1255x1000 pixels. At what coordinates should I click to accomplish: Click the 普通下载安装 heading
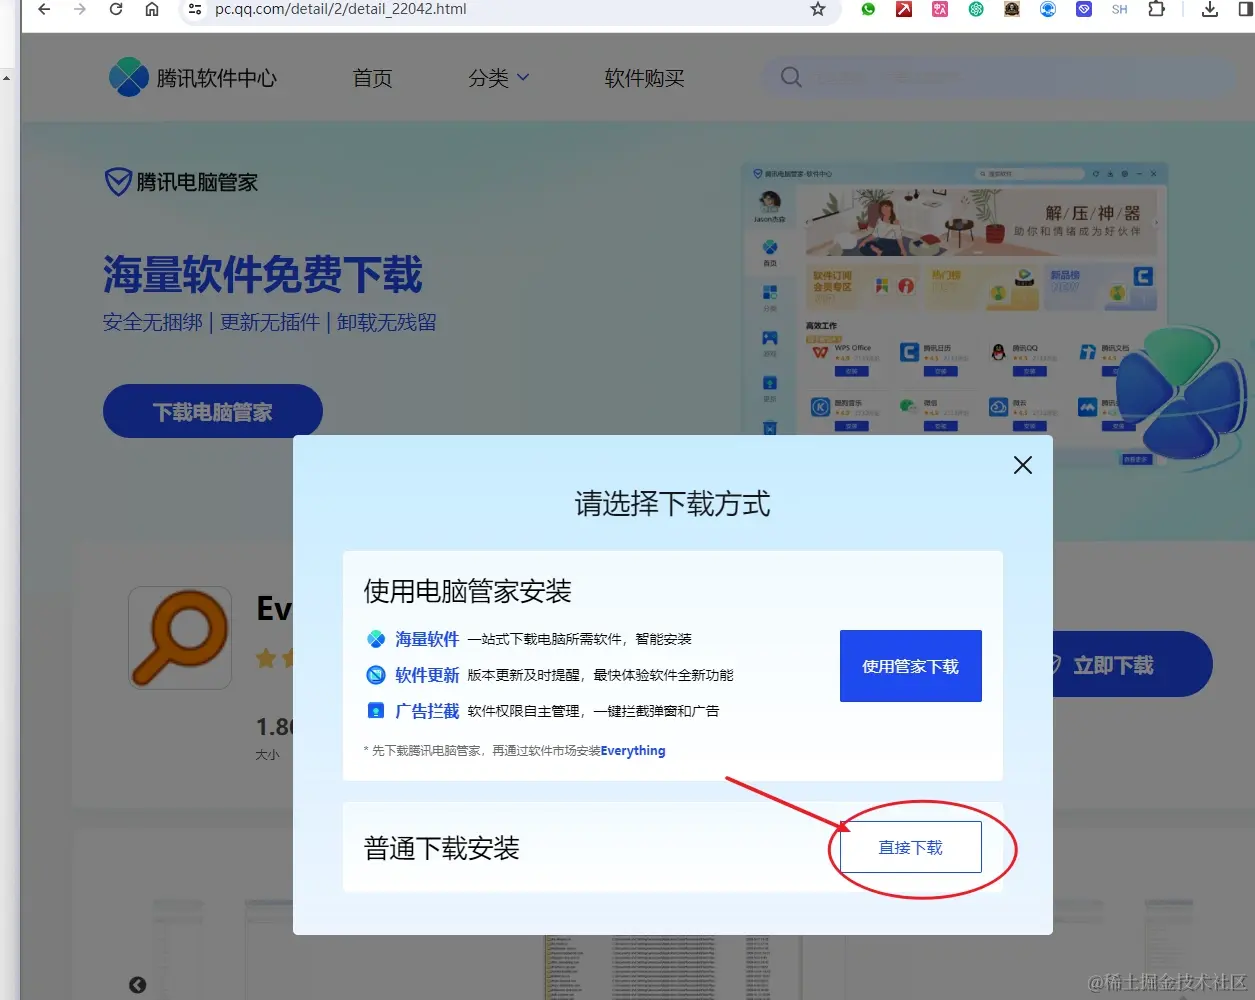click(441, 849)
